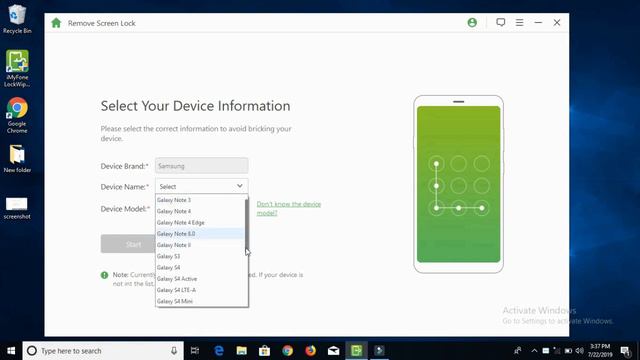Click the grey Start button

[128, 244]
